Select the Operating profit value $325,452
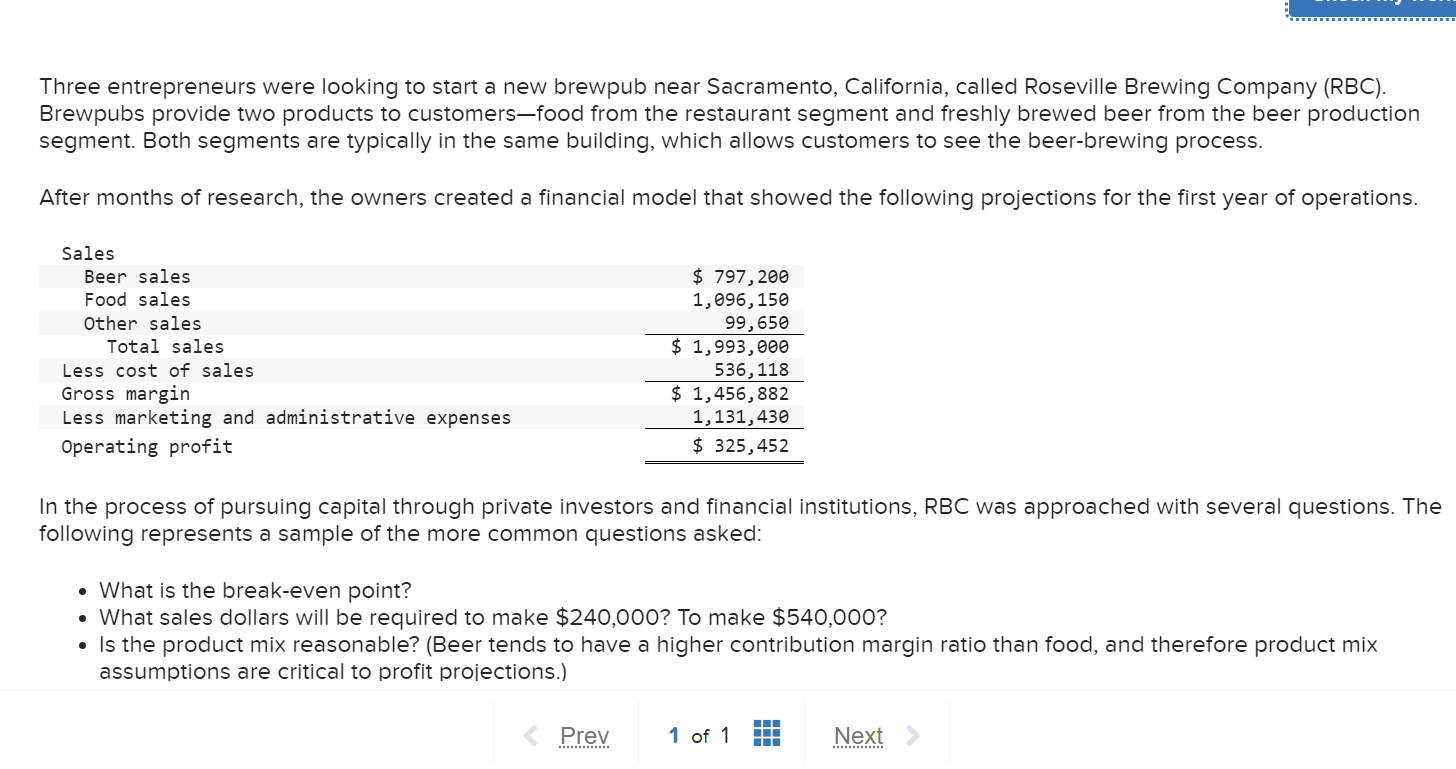 pos(741,445)
